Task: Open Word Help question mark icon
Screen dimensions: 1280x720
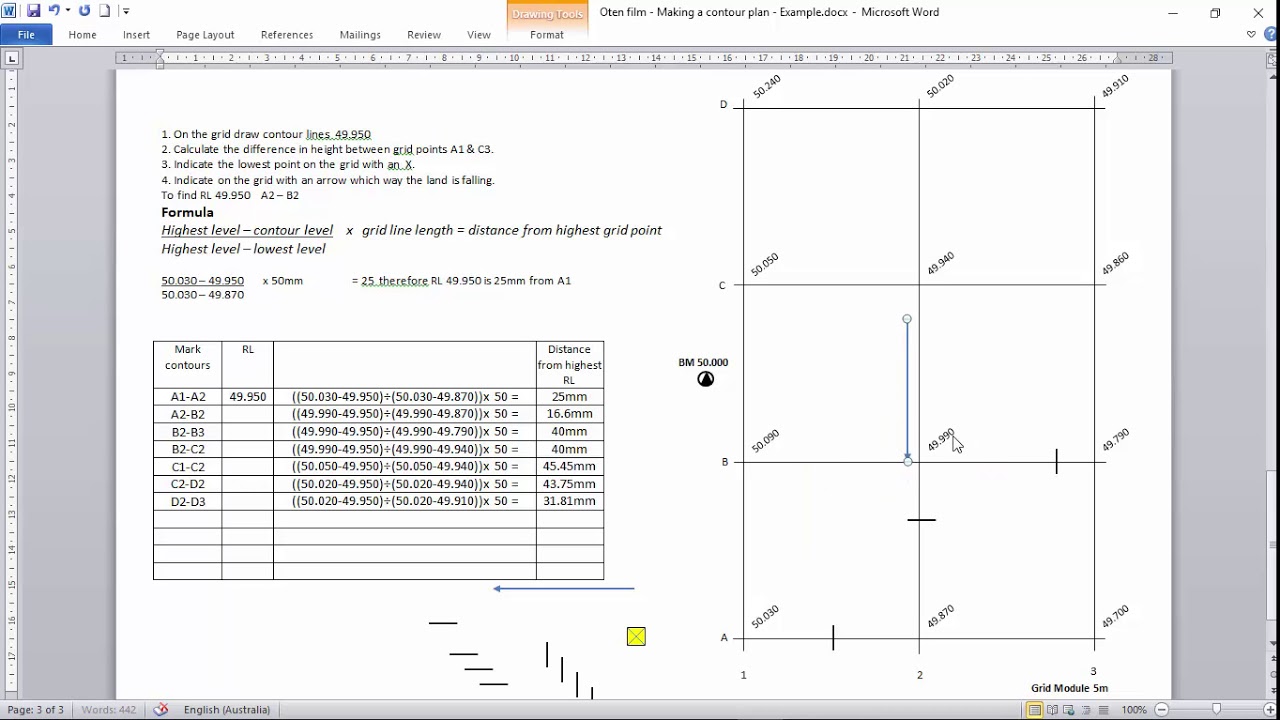Action: (1271, 34)
